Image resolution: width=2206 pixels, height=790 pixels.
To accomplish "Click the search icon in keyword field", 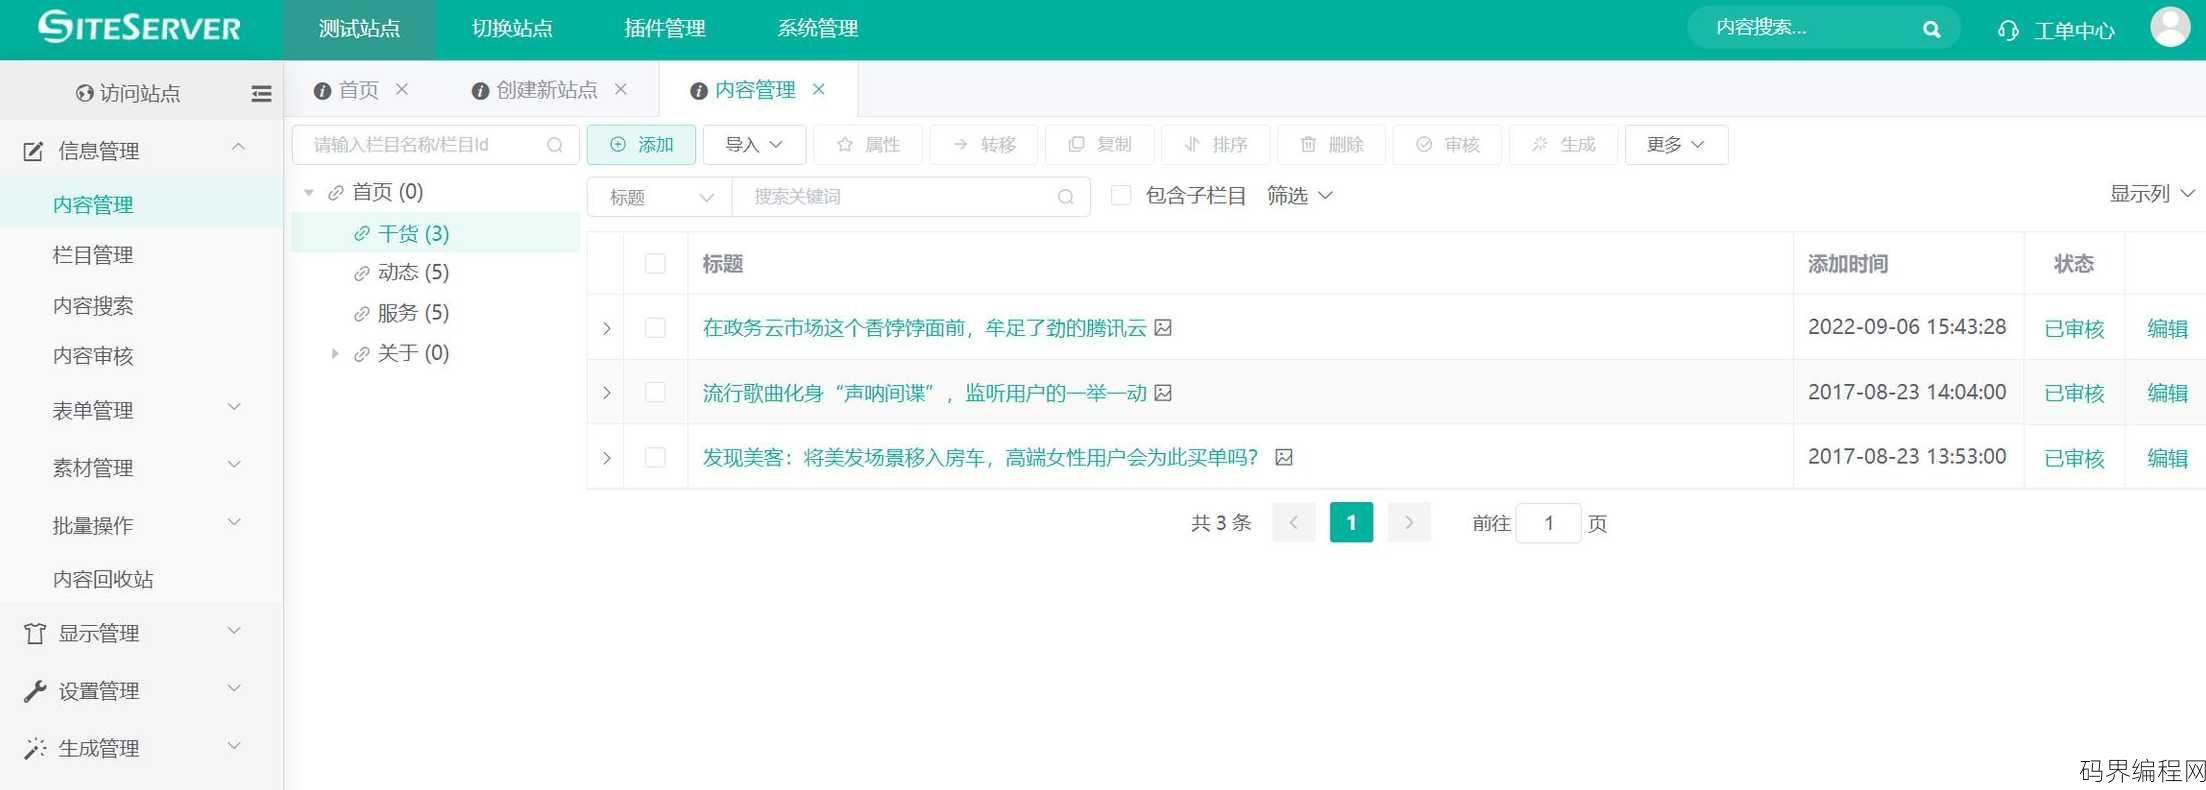I will [1066, 197].
